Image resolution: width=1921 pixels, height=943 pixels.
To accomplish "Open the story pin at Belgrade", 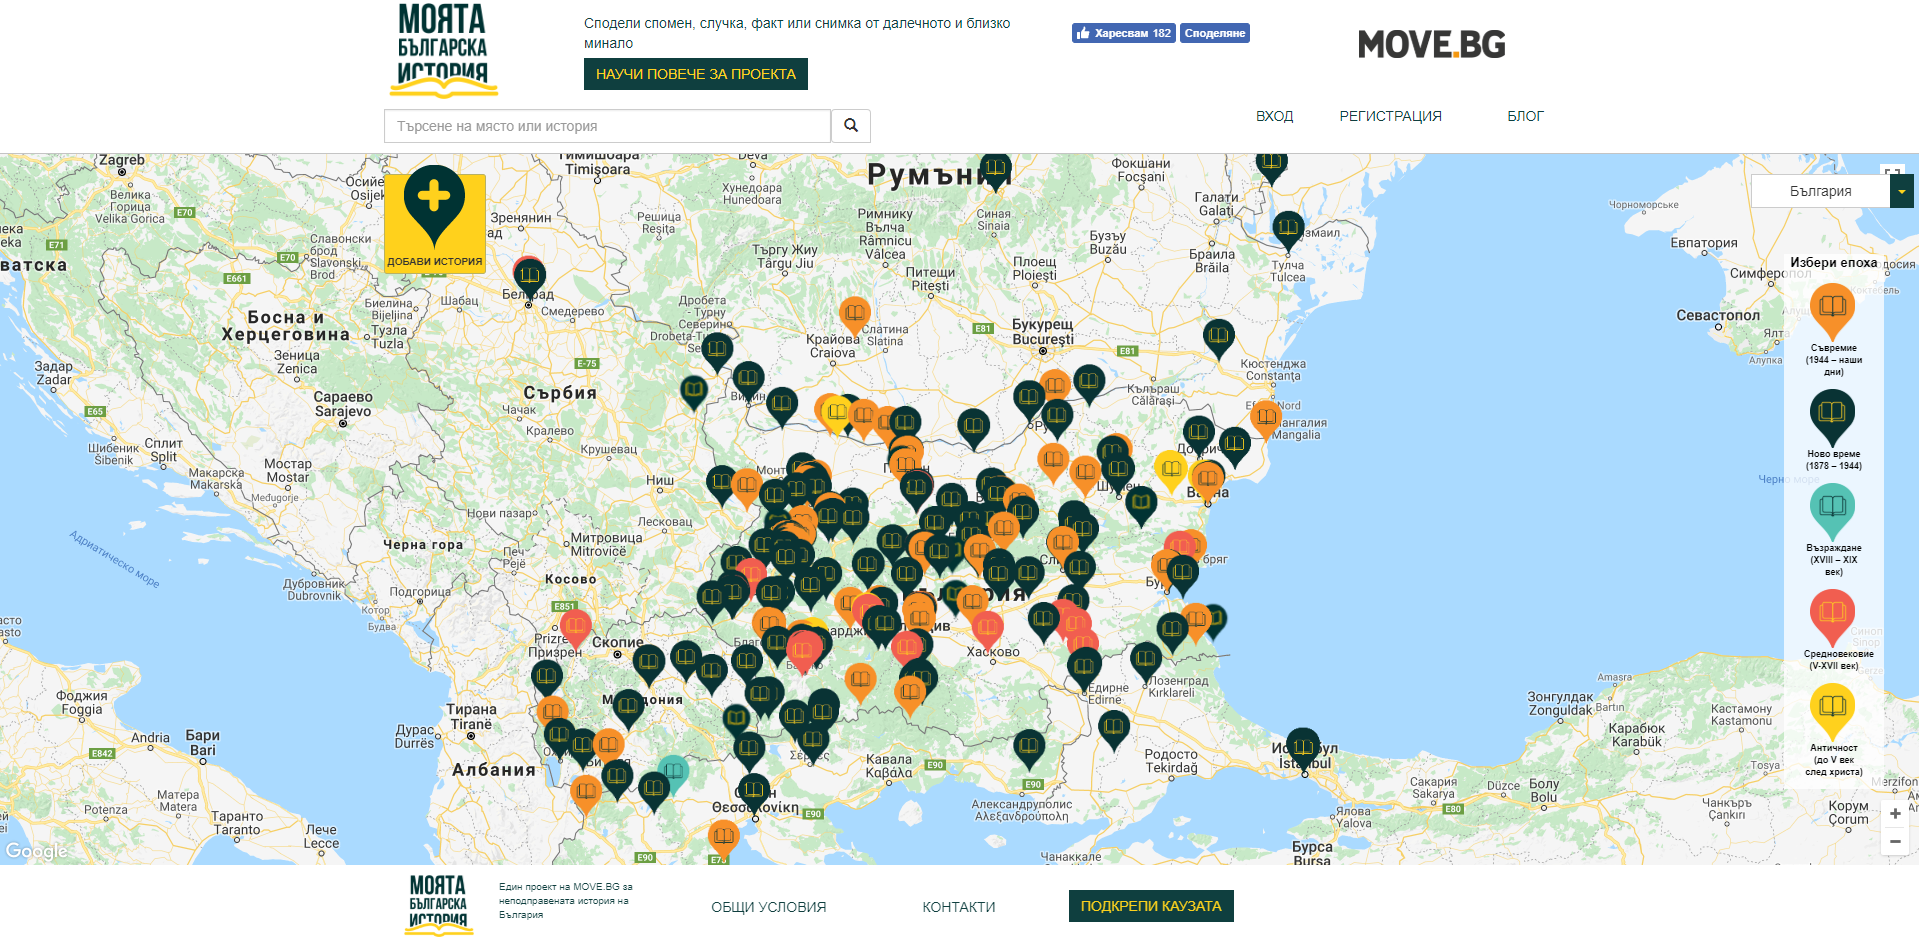I will pyautogui.click(x=529, y=279).
